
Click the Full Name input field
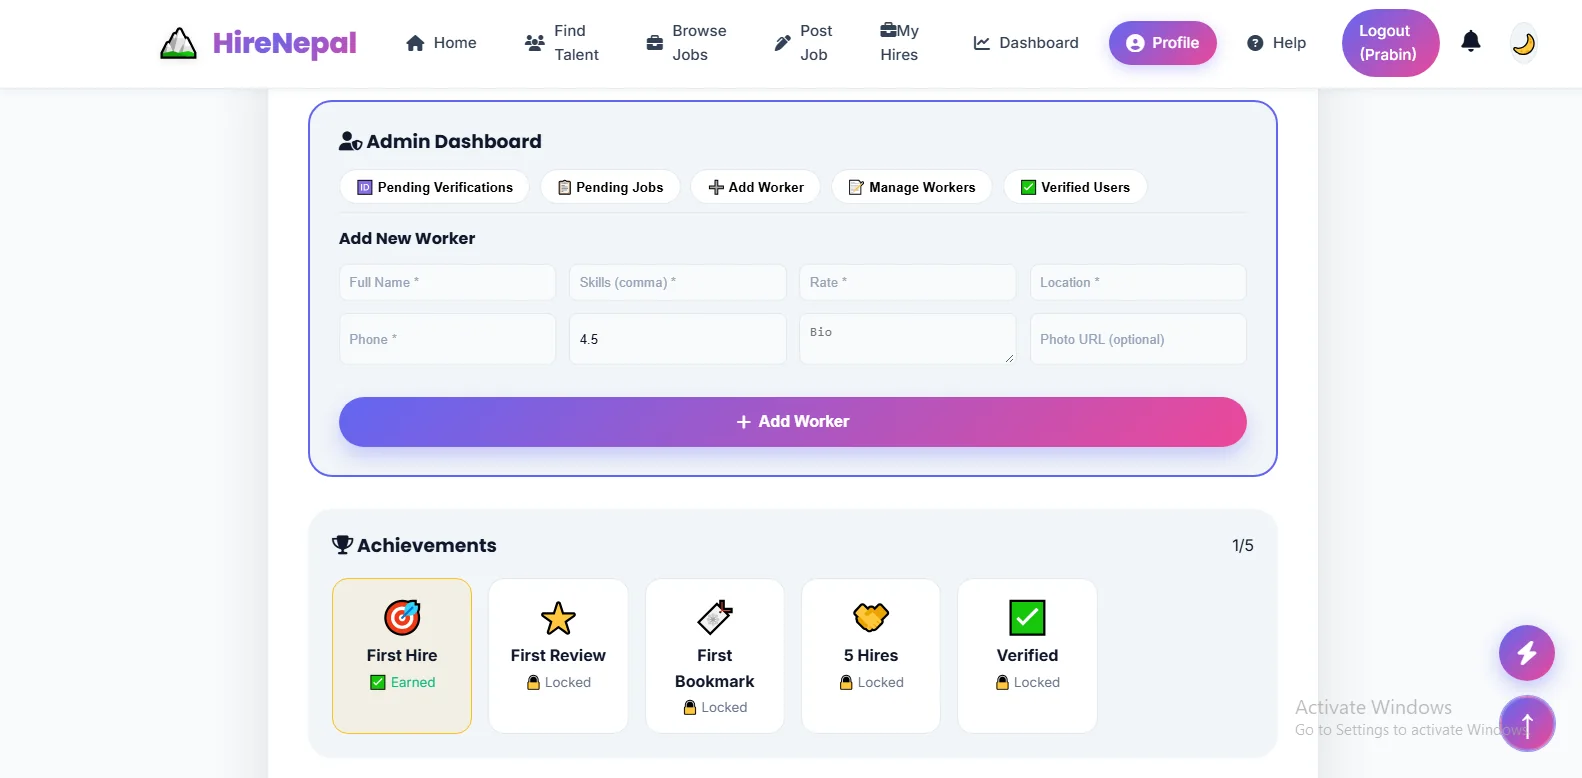[447, 282]
